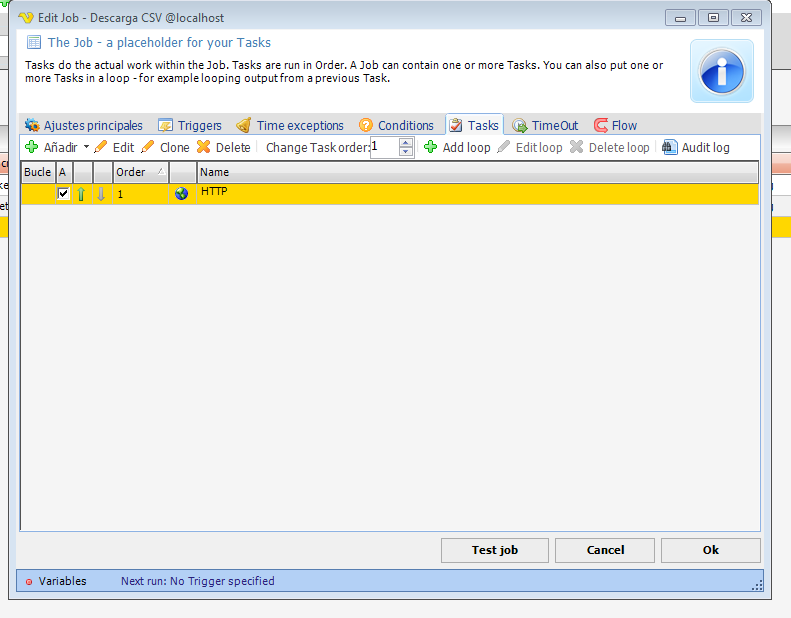Click the large blue info icon
Viewport: 791px width, 618px height.
click(721, 71)
